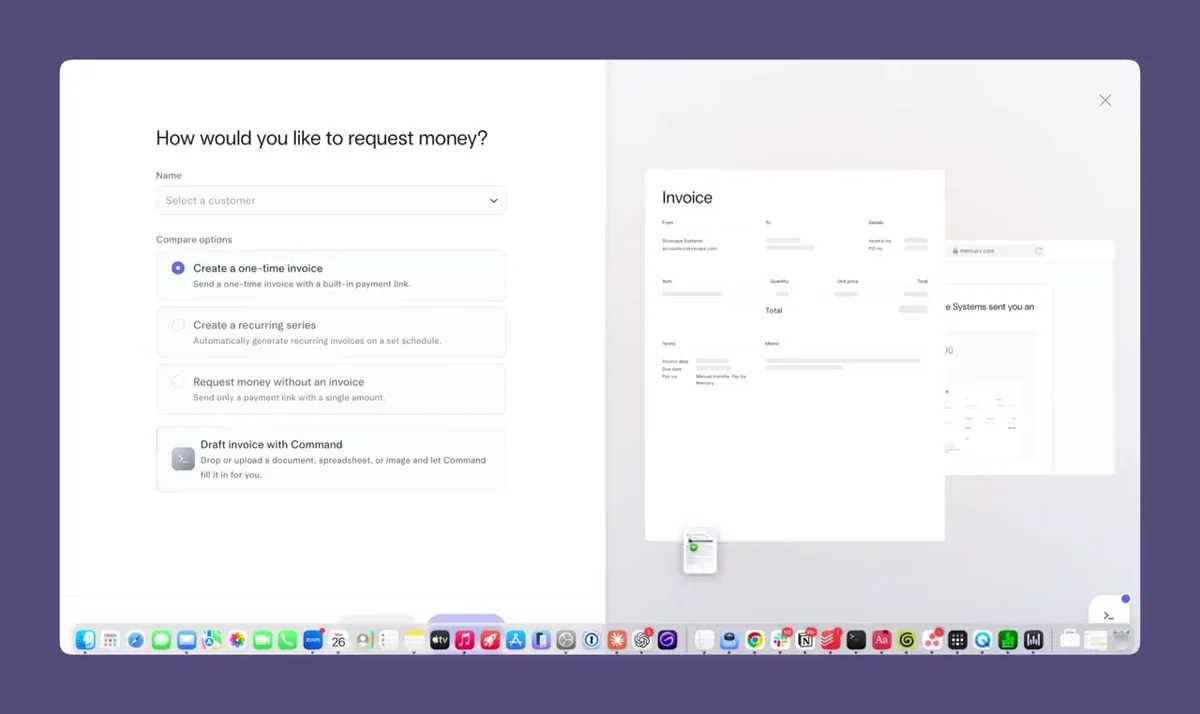Click the invoice preview thumbnail
This screenshot has width=1200, height=714.
[x=795, y=355]
